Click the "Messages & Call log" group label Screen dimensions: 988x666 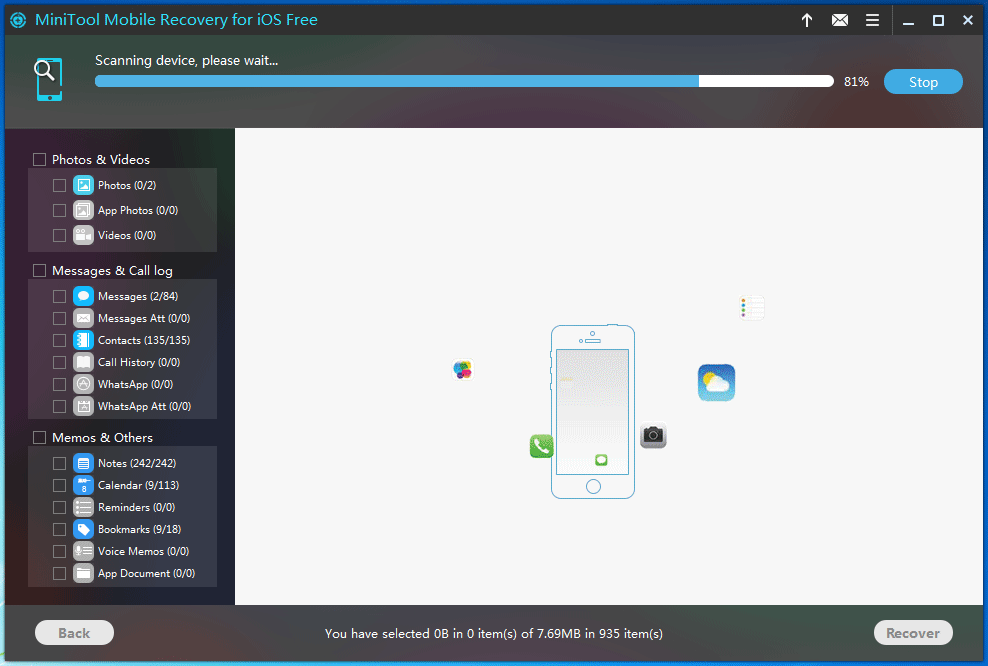[112, 270]
